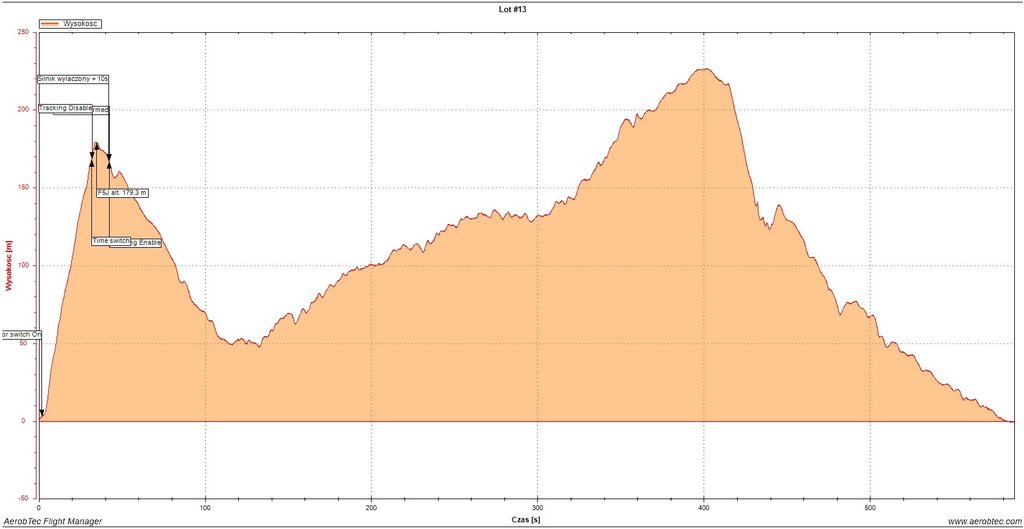Click the highest altitude peak near 400 s
The image size is (1024, 529).
point(705,69)
